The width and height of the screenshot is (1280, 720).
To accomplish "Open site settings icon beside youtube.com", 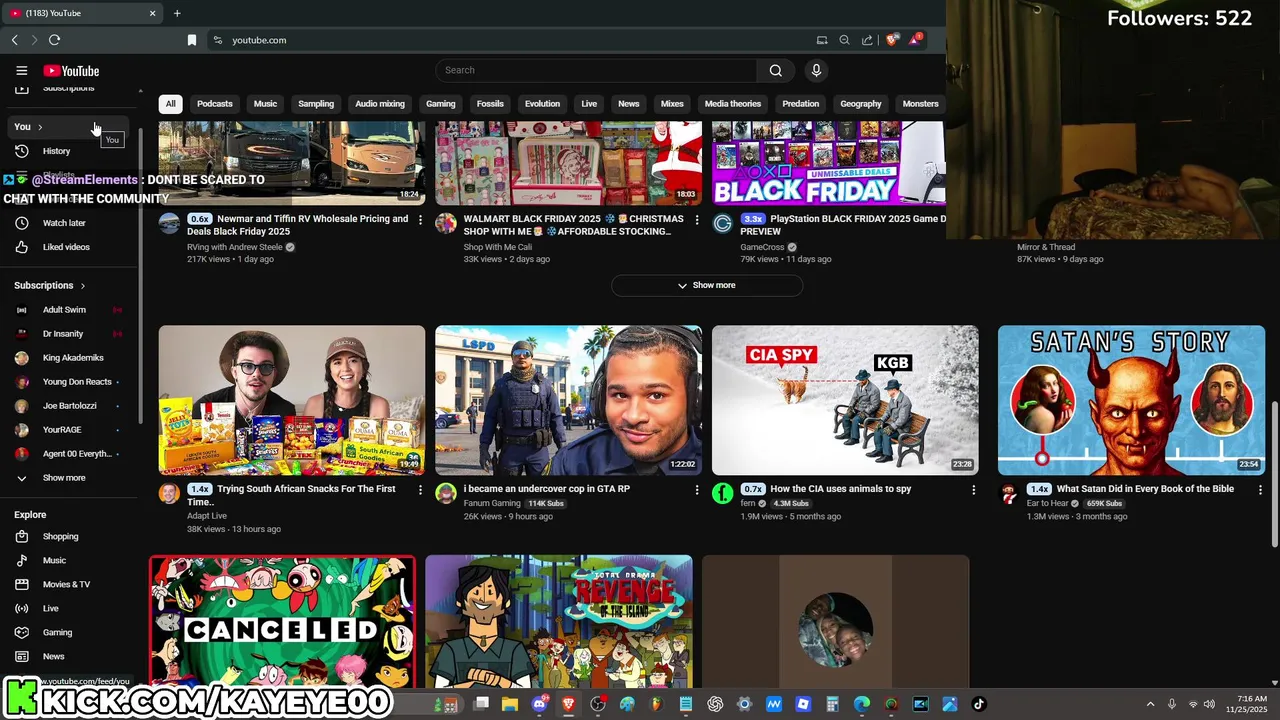I will 217,40.
